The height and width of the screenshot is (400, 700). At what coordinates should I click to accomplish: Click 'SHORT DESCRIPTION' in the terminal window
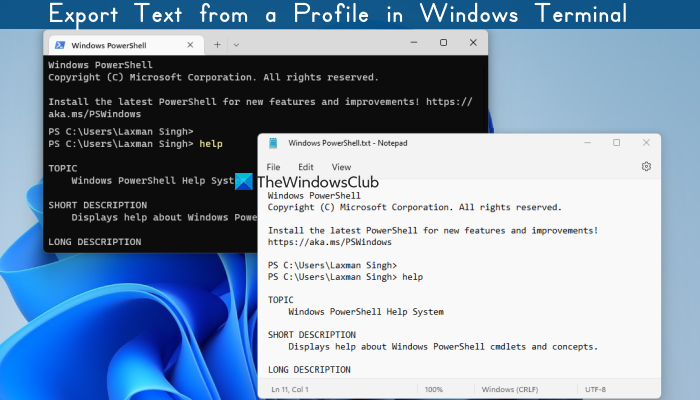tap(97, 205)
